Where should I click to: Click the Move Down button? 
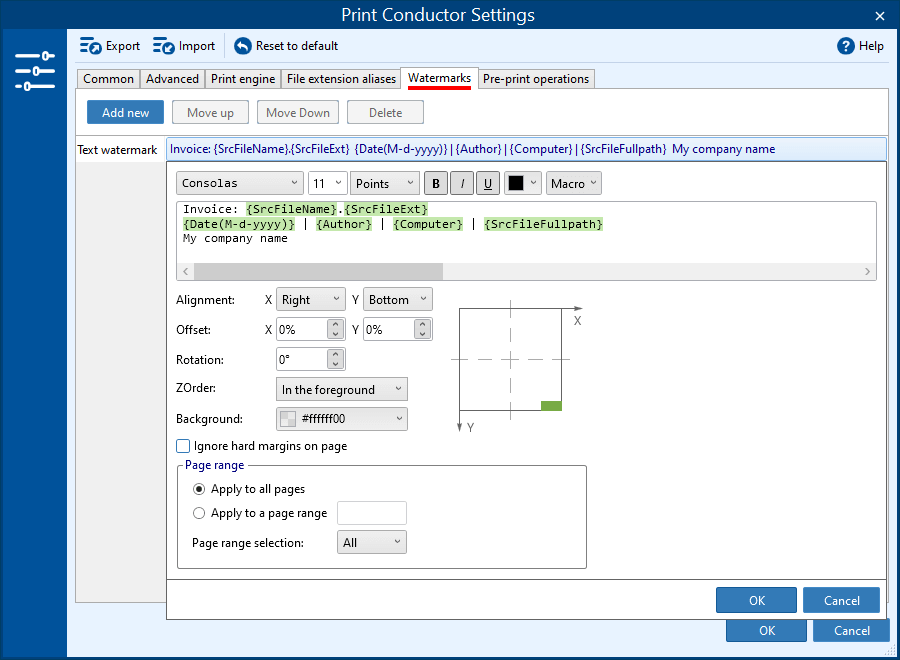(298, 112)
